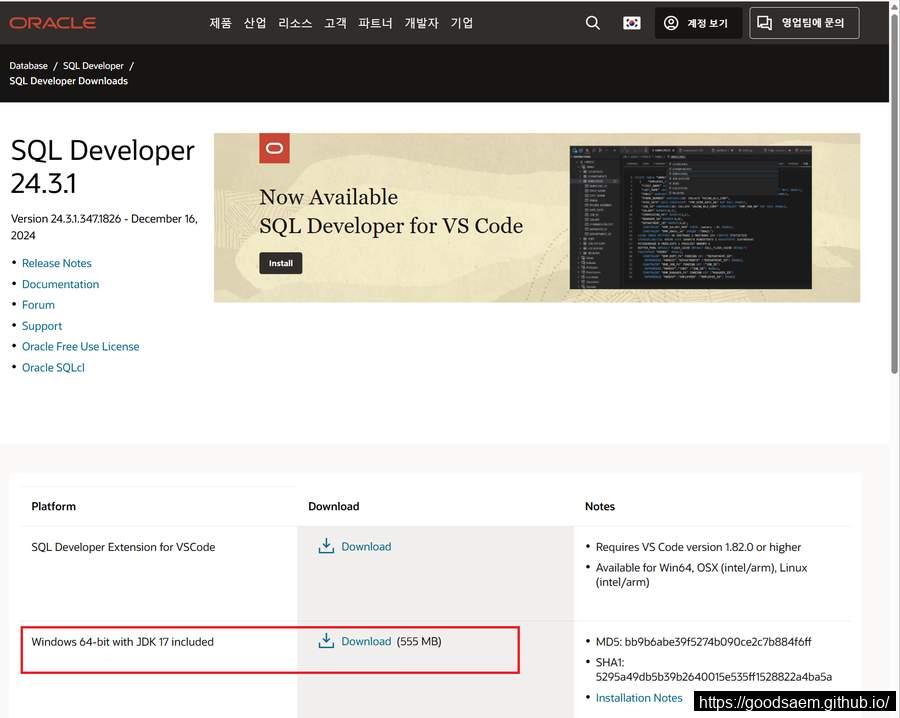Click the VS Code editor screenshot thumbnail

(690, 218)
